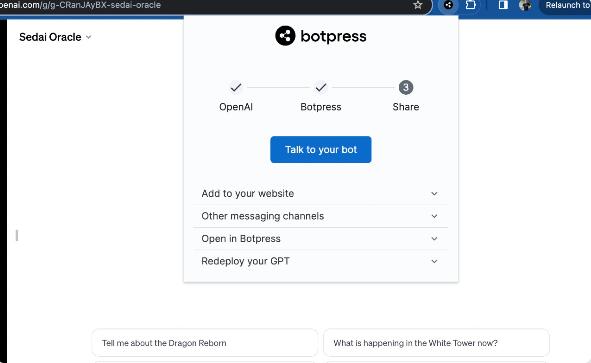The height and width of the screenshot is (363, 591).
Task: Expand Other messaging channels section
Action: [x=320, y=216]
